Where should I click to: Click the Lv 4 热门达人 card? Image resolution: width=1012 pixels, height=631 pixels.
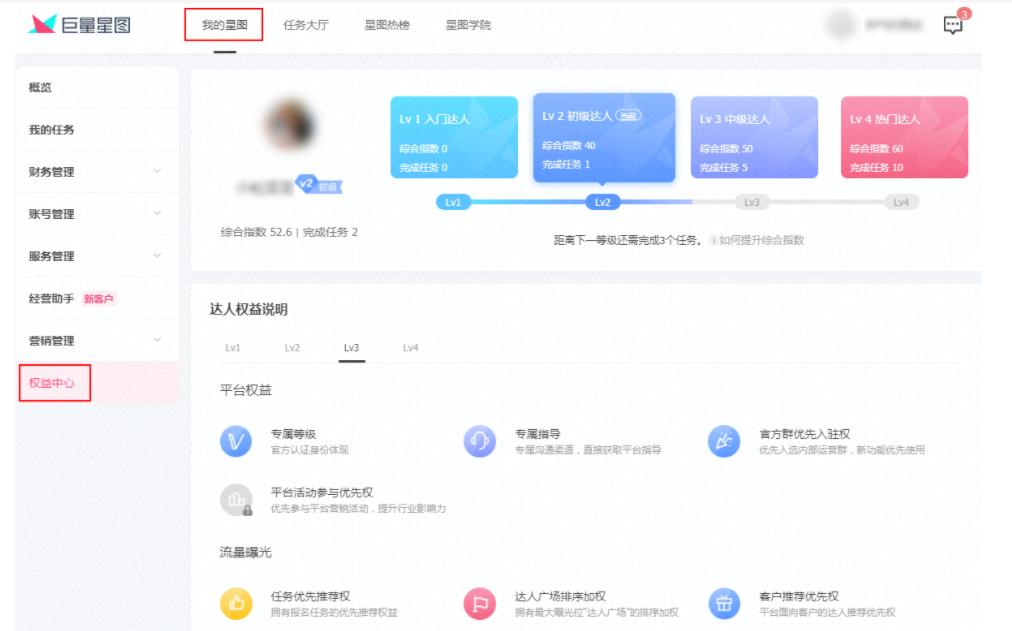point(904,137)
